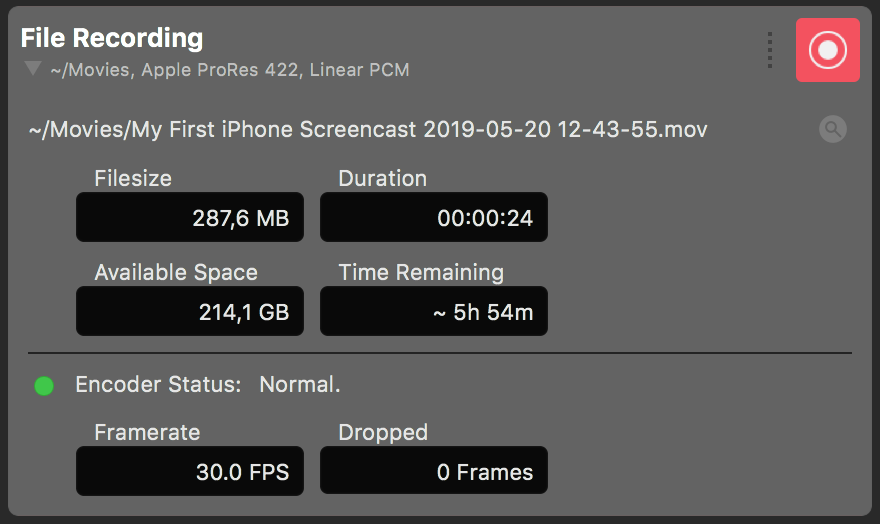Click the Available Space label
Screen dimensions: 880x524
pos(176,273)
